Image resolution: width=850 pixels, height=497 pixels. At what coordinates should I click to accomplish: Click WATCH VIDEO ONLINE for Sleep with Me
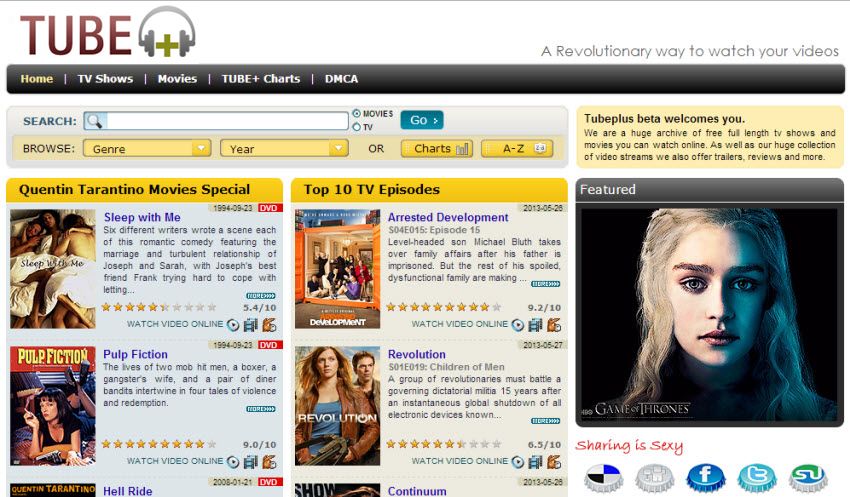175,324
